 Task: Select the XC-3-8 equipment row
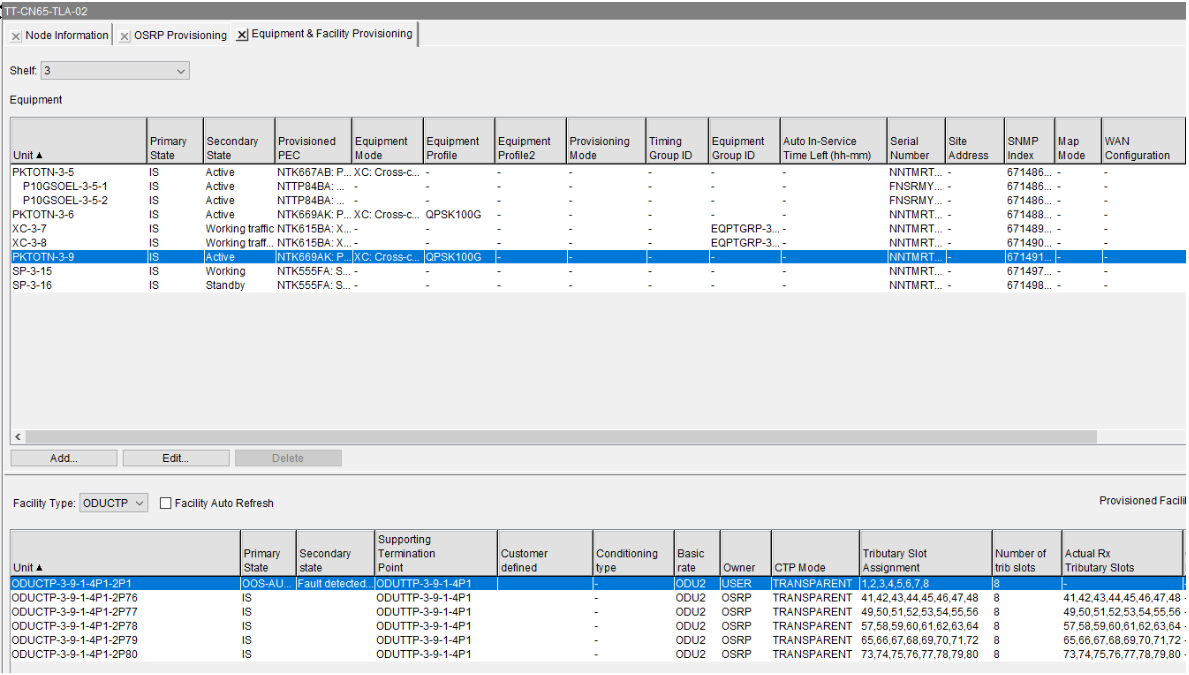(x=598, y=243)
